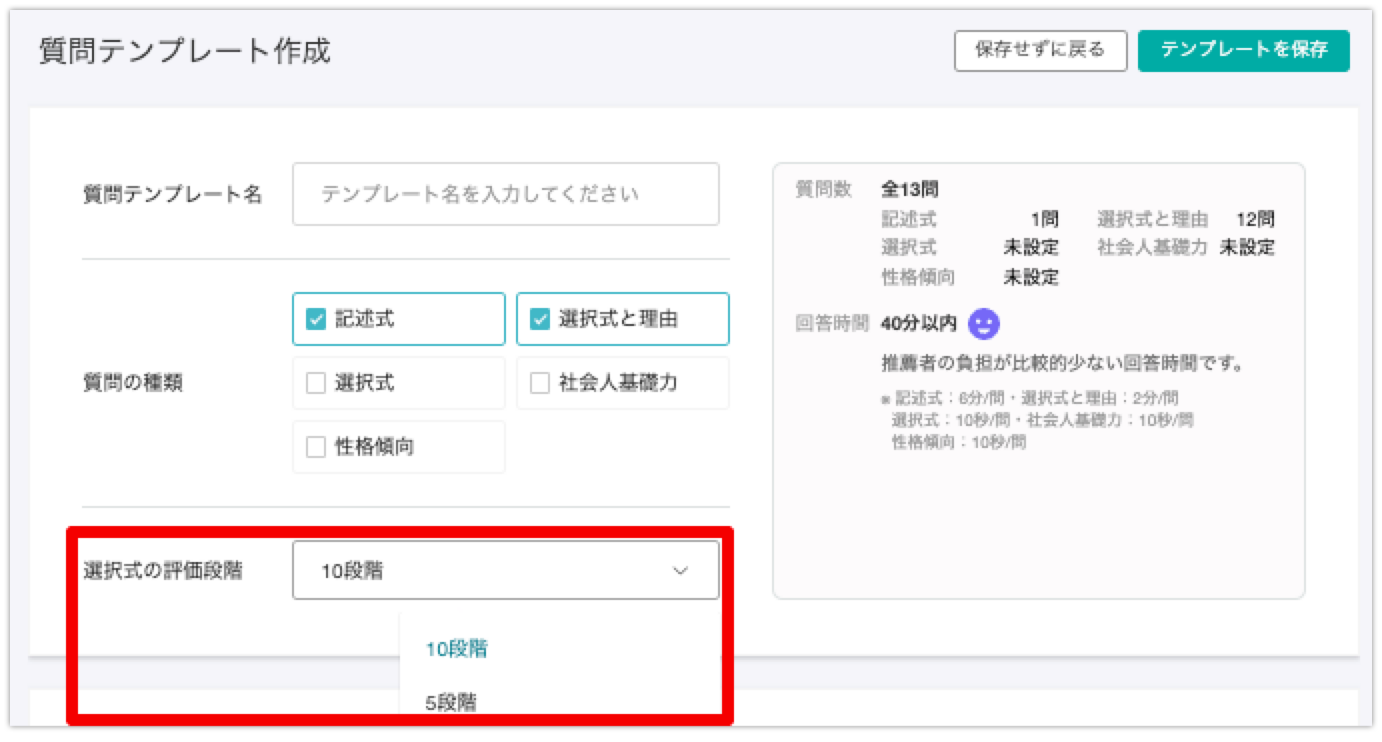Click the 選択式と理由 12問 summary entry
The width and height of the screenshot is (1382, 742).
(1185, 220)
